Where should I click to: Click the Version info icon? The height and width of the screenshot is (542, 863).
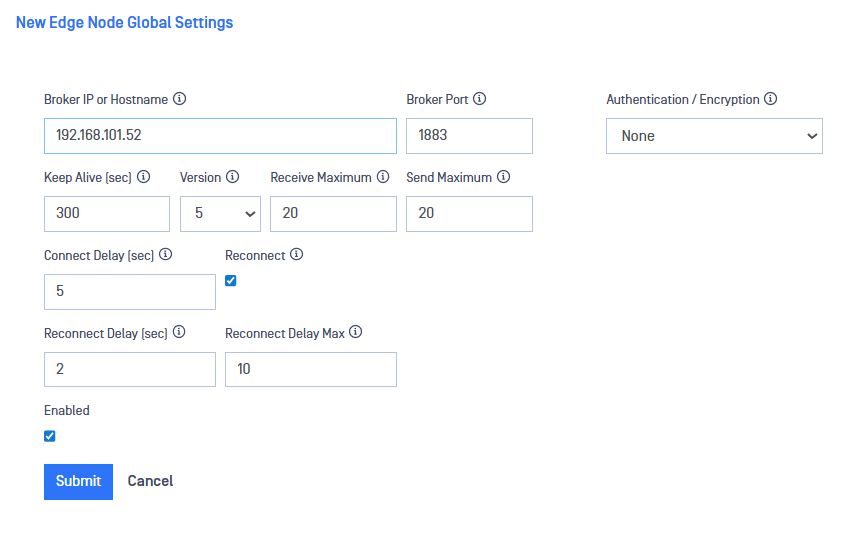pyautogui.click(x=233, y=177)
